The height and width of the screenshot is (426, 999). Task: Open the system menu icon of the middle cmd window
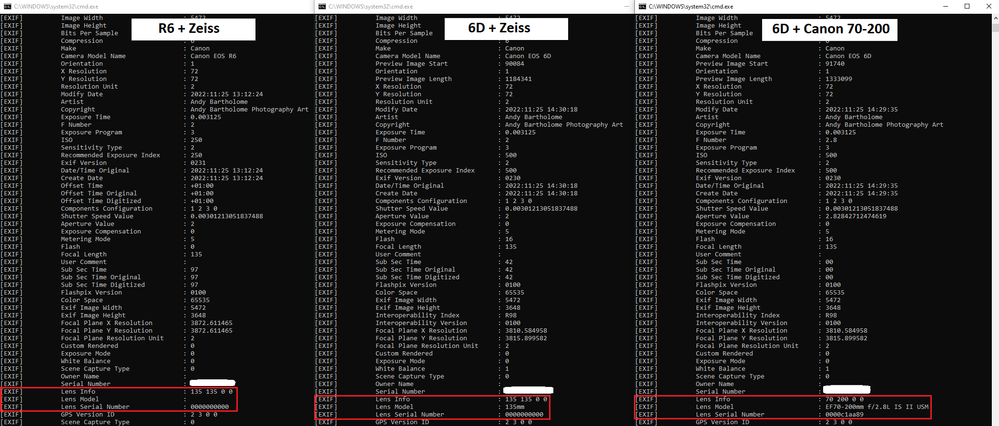[322, 5]
